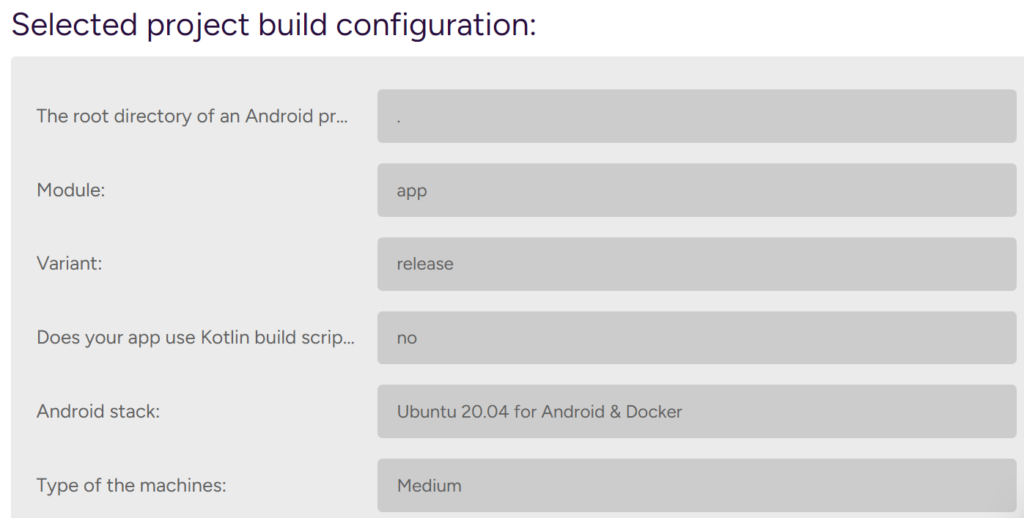Click the 'Does your app use Kotlin build scrip...' label
Screen dimensions: 1024x518
195,338
